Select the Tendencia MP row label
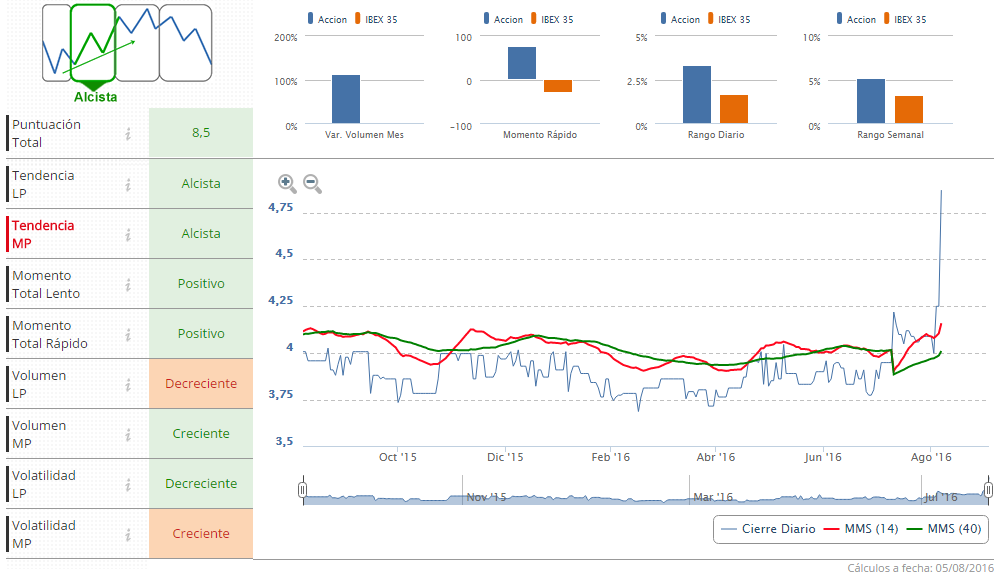 click(x=43, y=234)
